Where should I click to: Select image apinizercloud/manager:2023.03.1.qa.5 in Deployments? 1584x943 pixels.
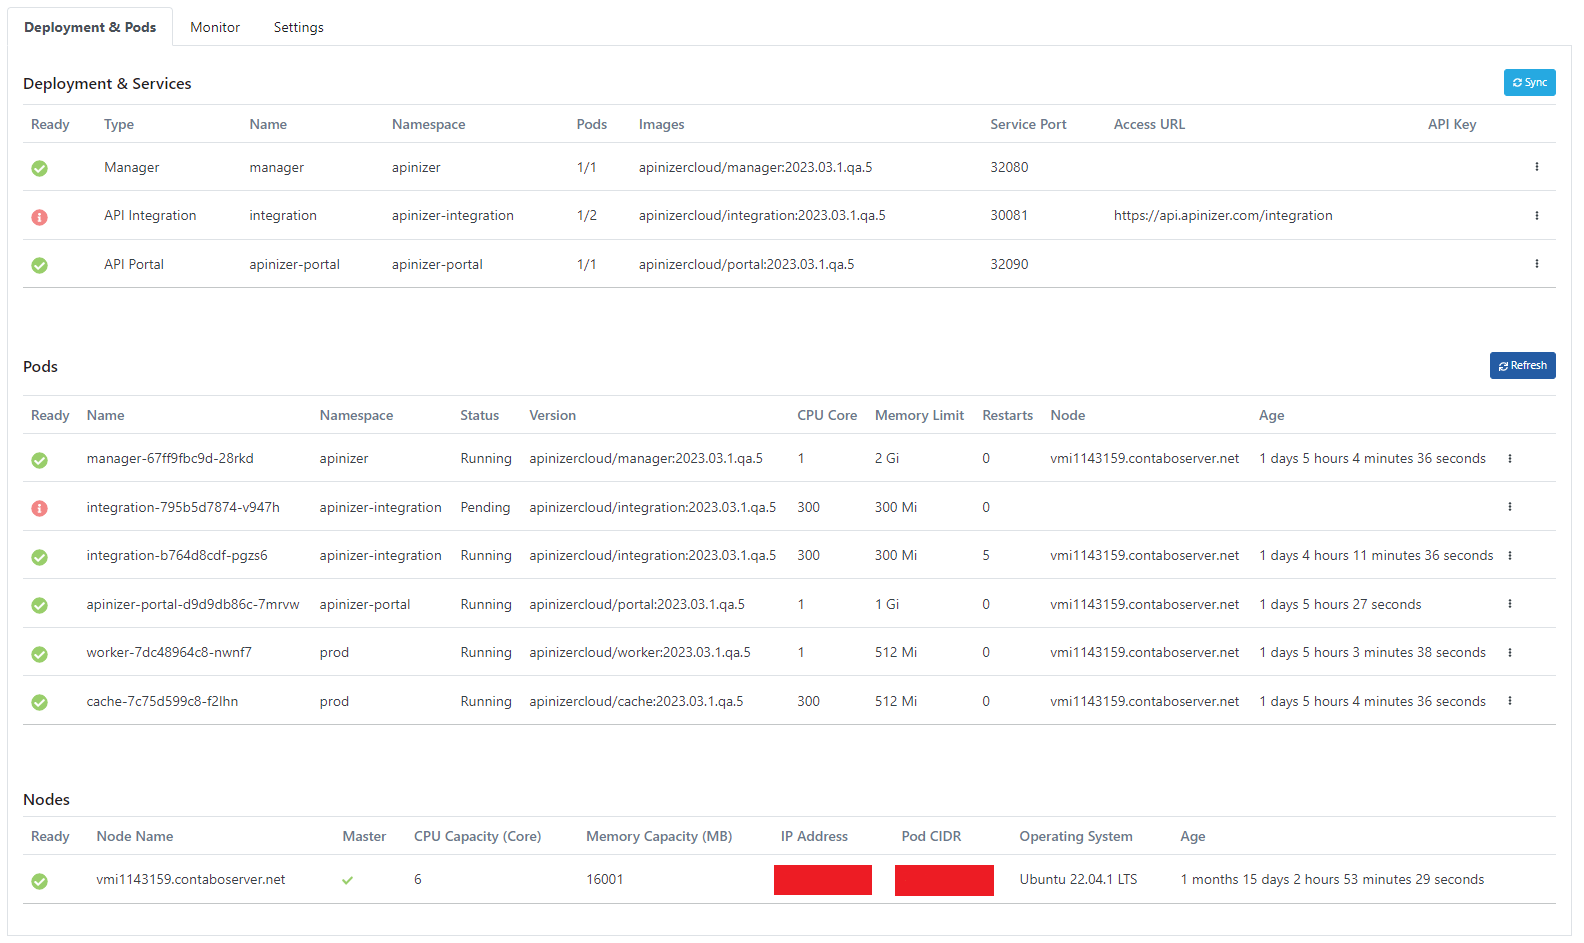(x=755, y=167)
